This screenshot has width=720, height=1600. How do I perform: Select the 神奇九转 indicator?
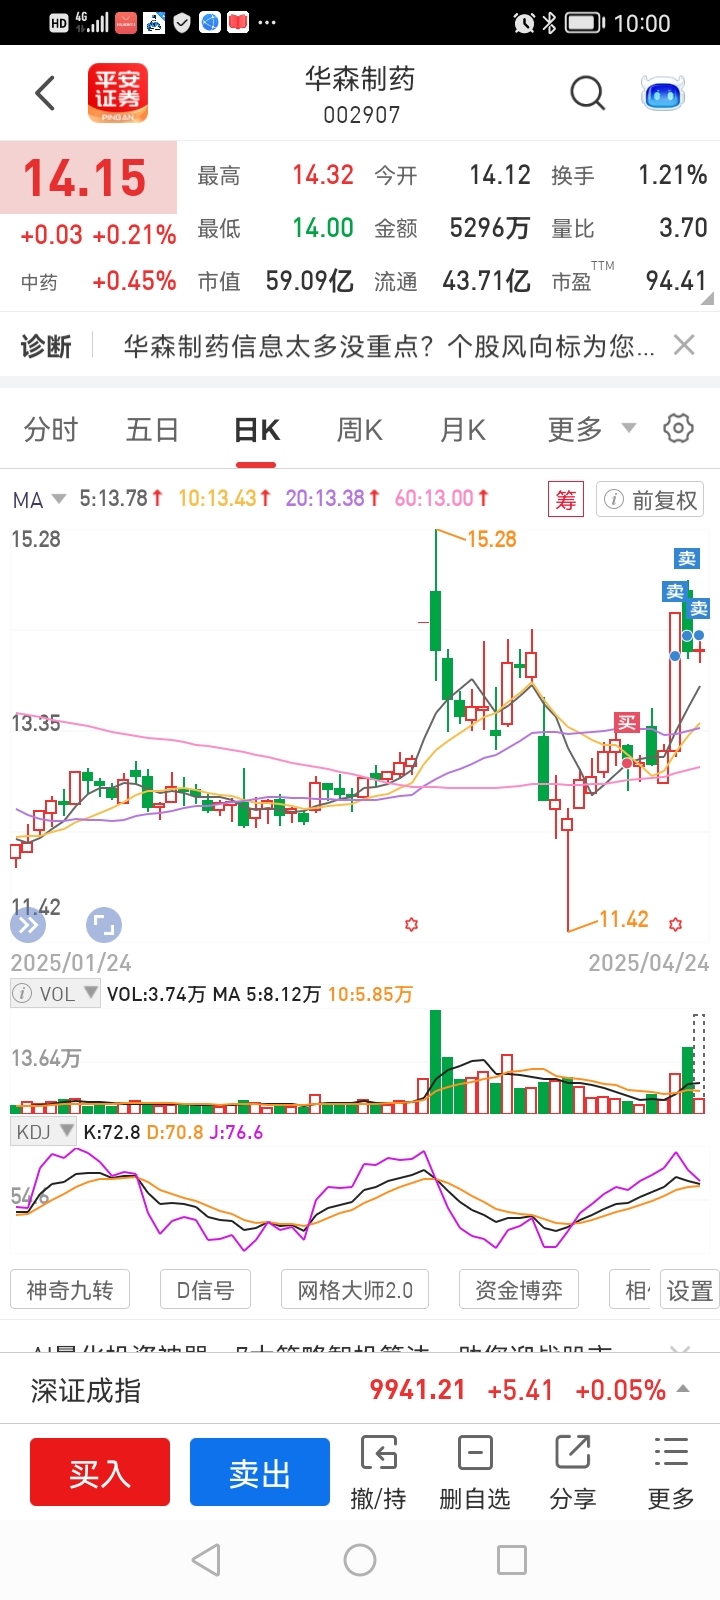pyautogui.click(x=70, y=1290)
